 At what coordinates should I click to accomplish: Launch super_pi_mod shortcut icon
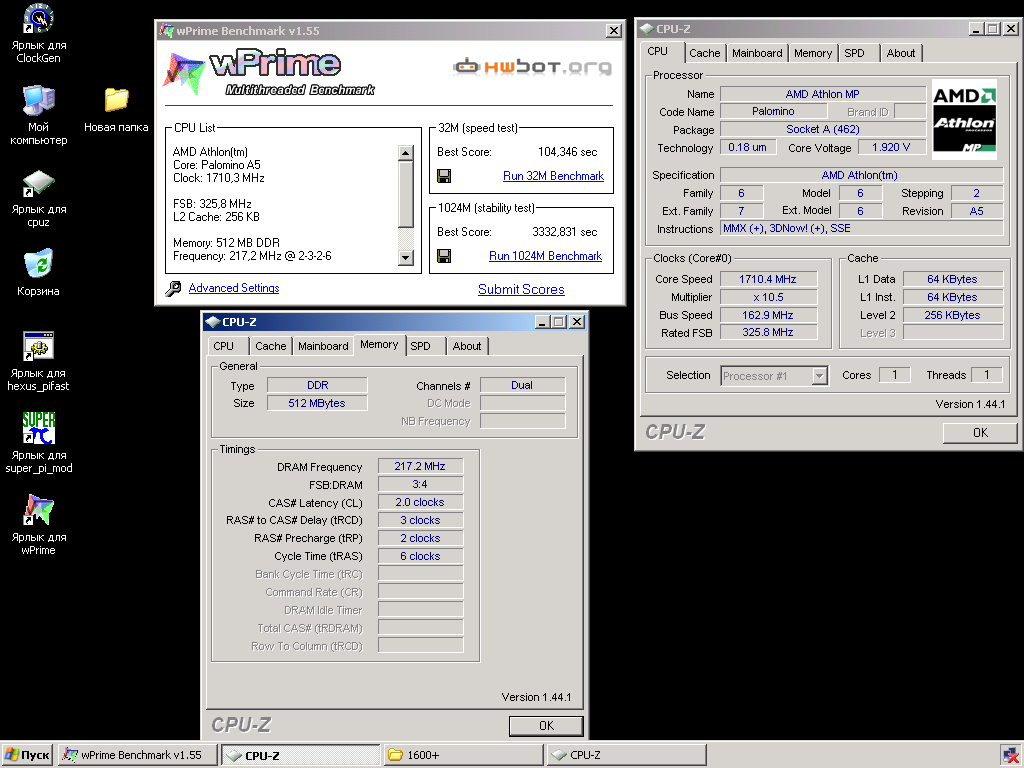pos(39,428)
